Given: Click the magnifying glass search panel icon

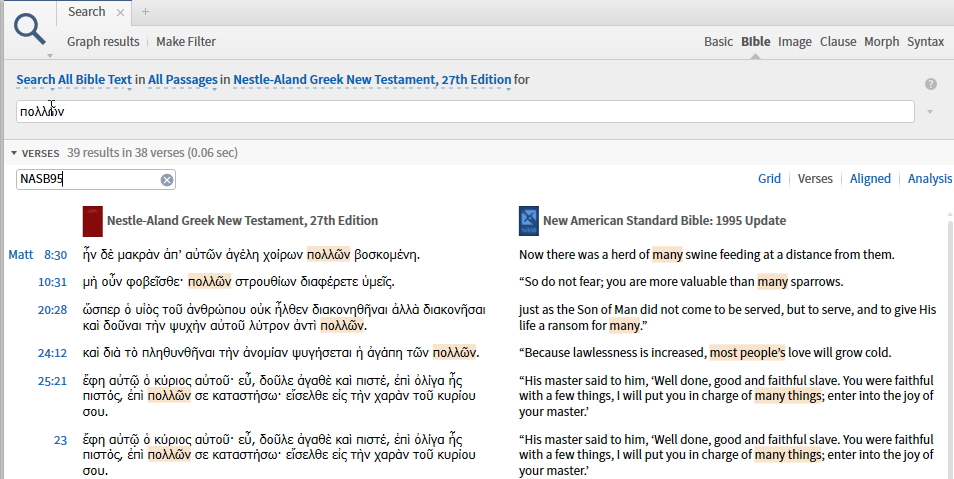Looking at the screenshot, I should (x=30, y=30).
